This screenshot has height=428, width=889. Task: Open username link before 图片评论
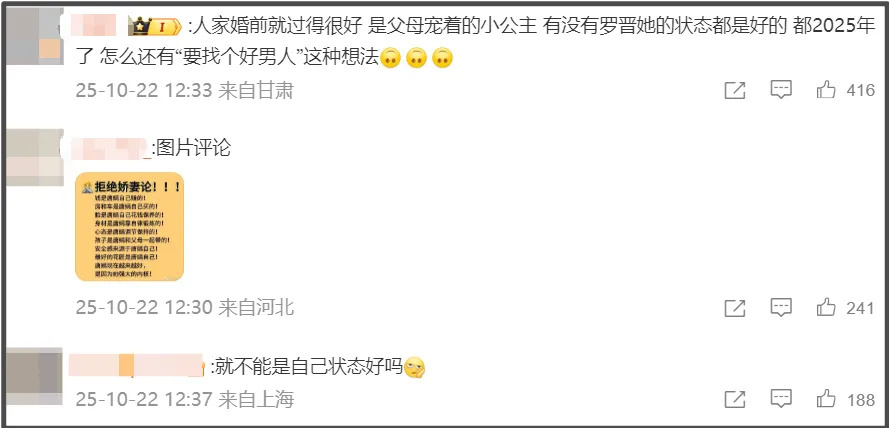point(112,149)
